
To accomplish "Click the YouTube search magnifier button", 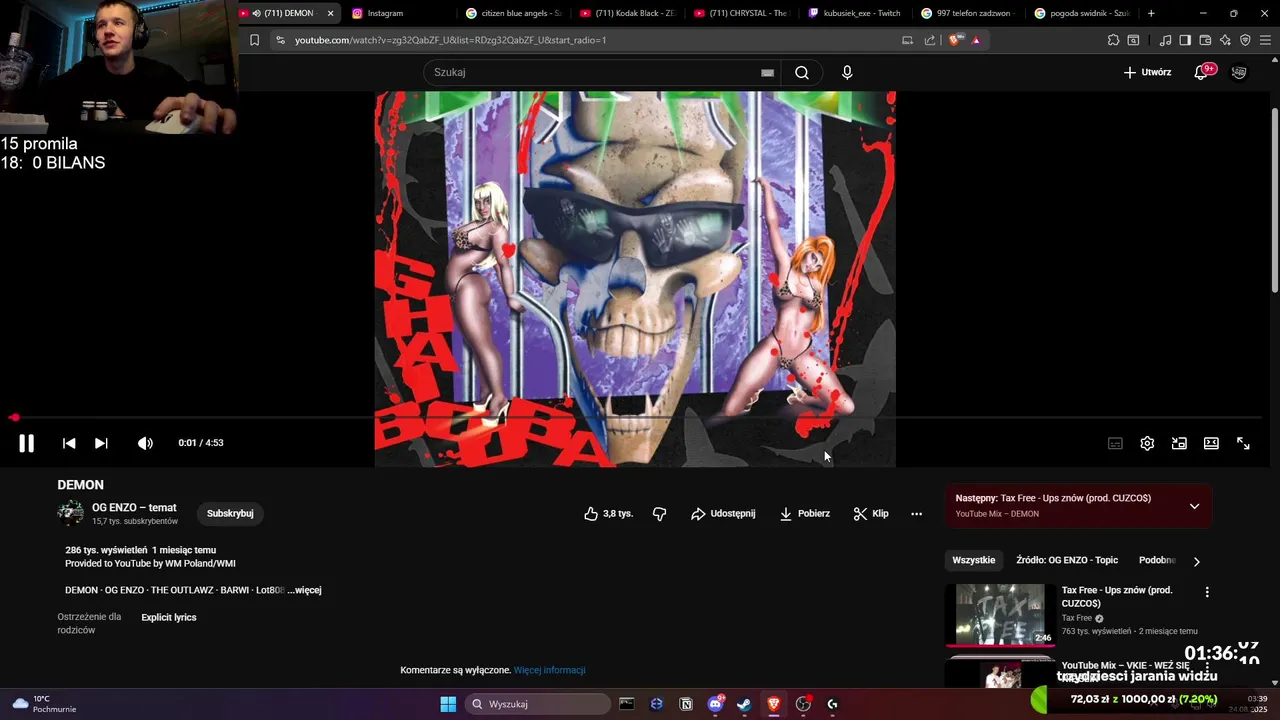I will point(802,72).
